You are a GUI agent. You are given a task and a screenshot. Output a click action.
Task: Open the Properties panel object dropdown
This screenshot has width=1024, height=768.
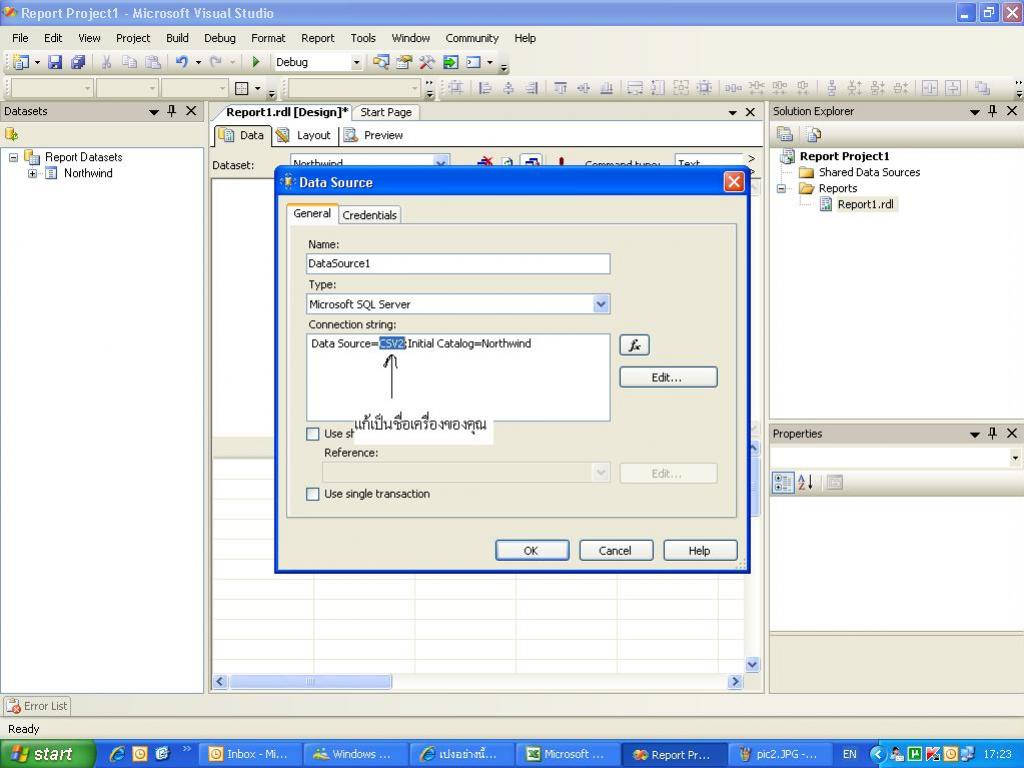coord(1015,458)
